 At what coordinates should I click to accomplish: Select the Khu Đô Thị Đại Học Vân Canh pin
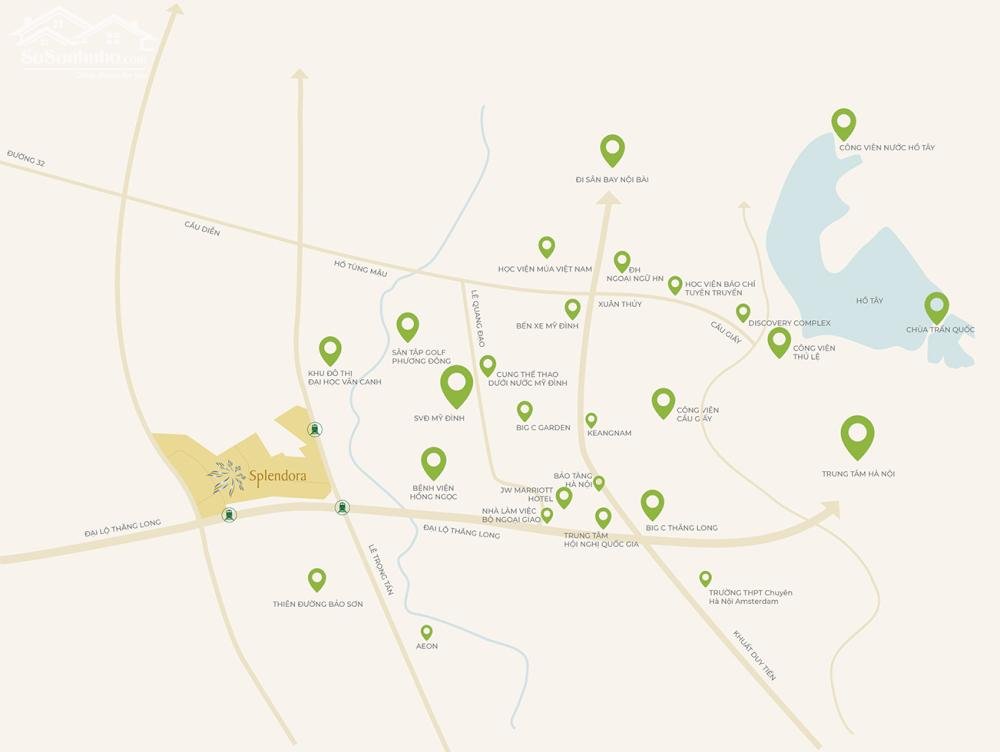click(x=330, y=351)
